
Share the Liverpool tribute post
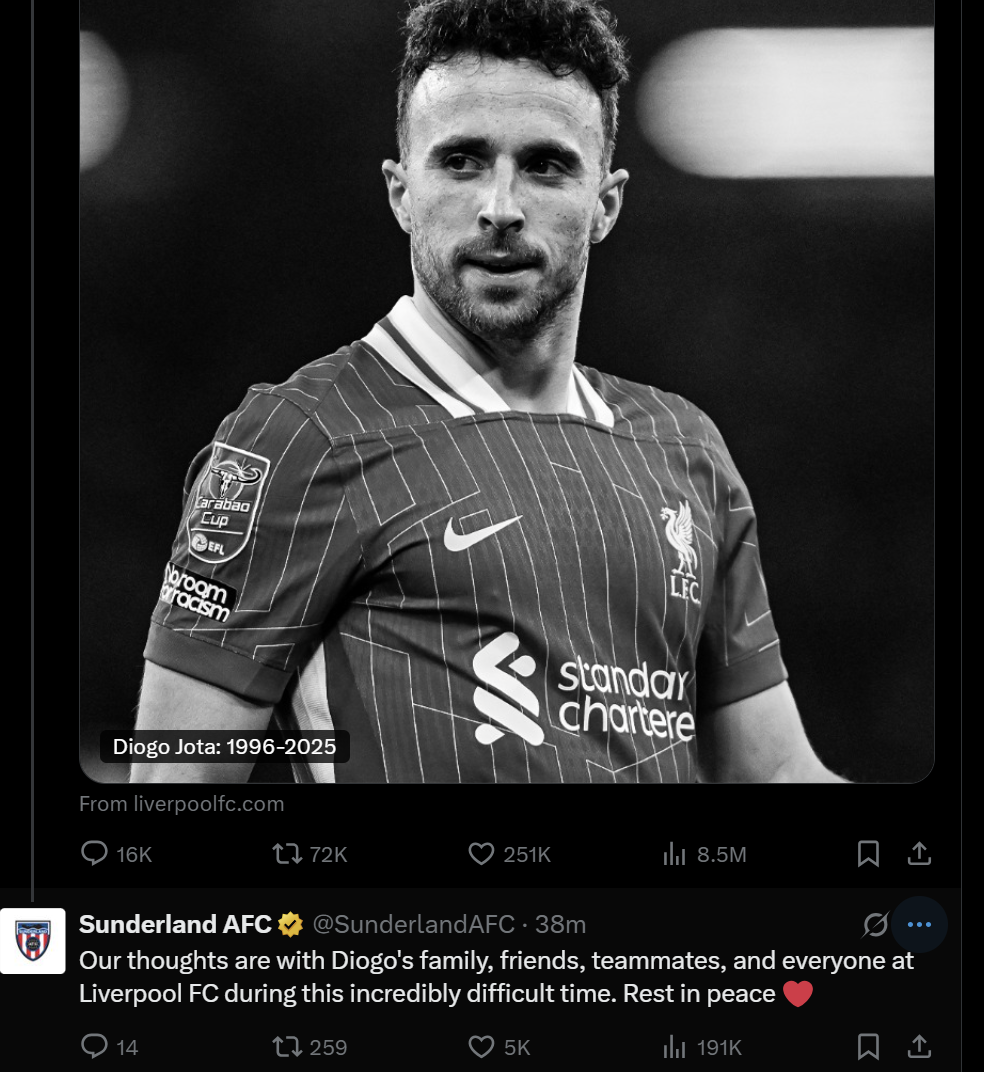920,854
